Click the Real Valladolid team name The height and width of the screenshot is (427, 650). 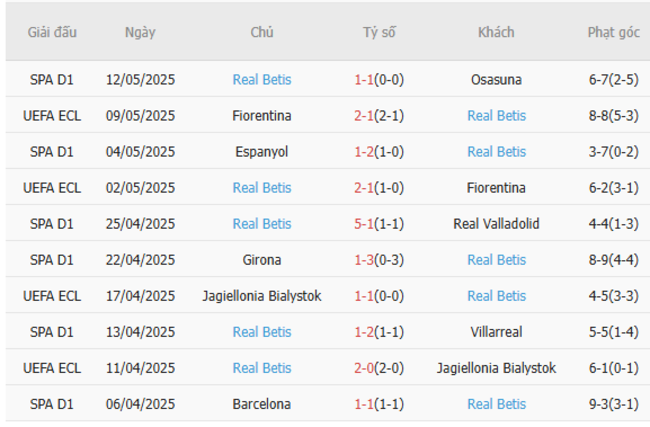(x=496, y=224)
